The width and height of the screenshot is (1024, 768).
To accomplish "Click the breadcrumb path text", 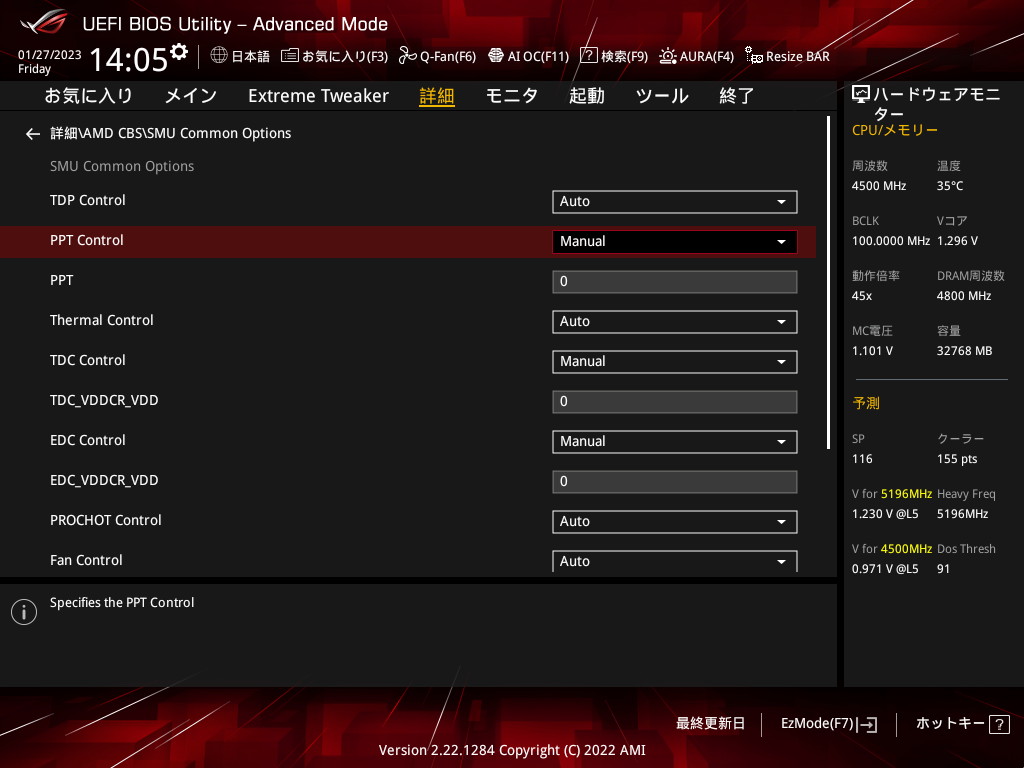I will click(x=171, y=133).
